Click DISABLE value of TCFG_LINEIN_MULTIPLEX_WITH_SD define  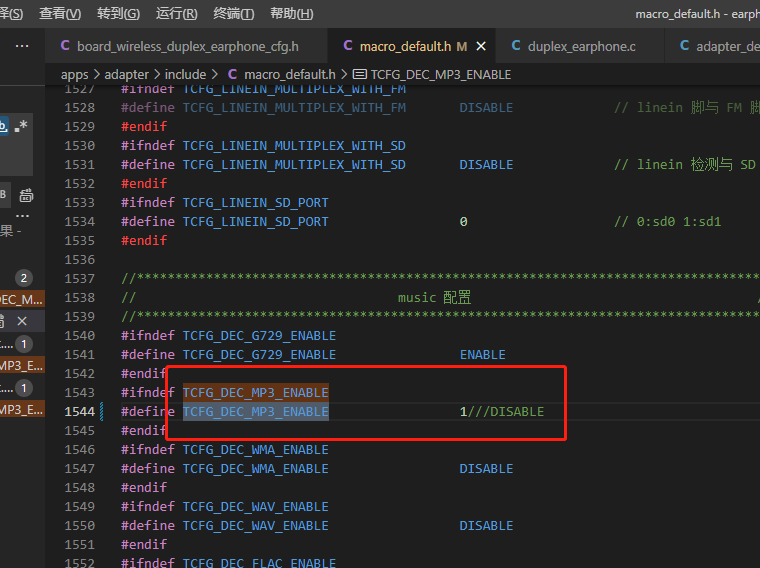[x=486, y=165]
